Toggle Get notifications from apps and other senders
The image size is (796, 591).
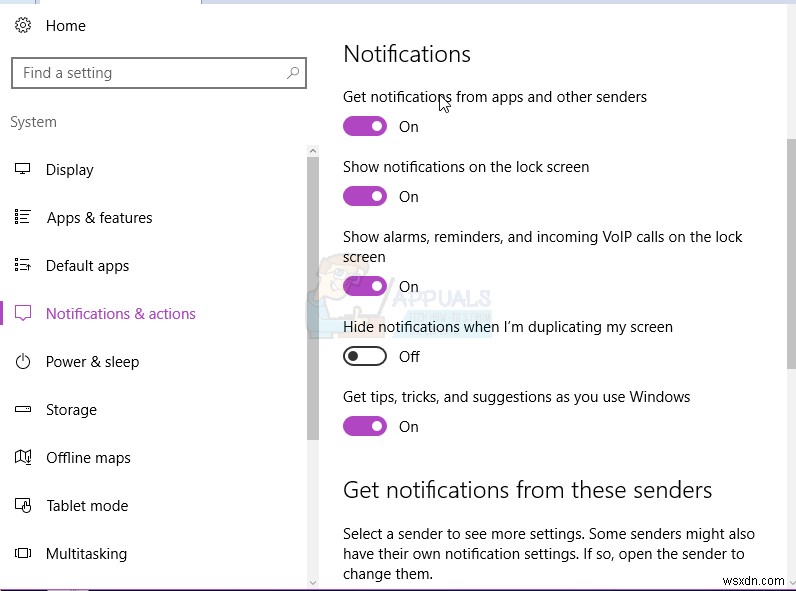365,126
